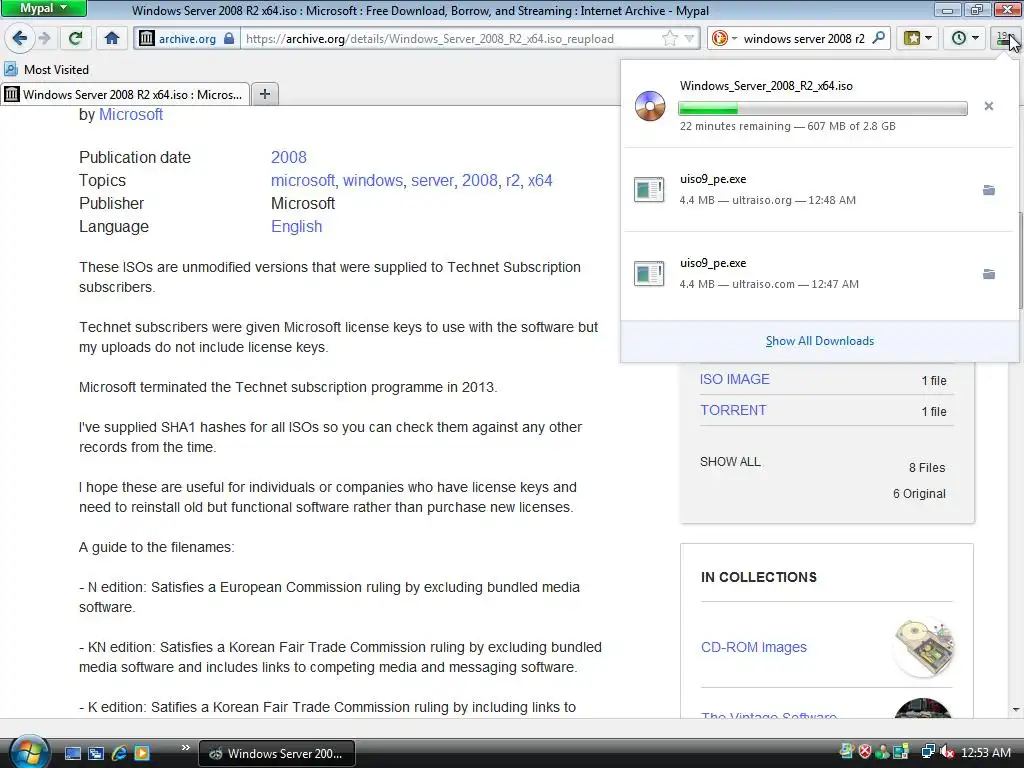The height and width of the screenshot is (768, 1024).
Task: Click the magnifier search button
Action: 879,39
